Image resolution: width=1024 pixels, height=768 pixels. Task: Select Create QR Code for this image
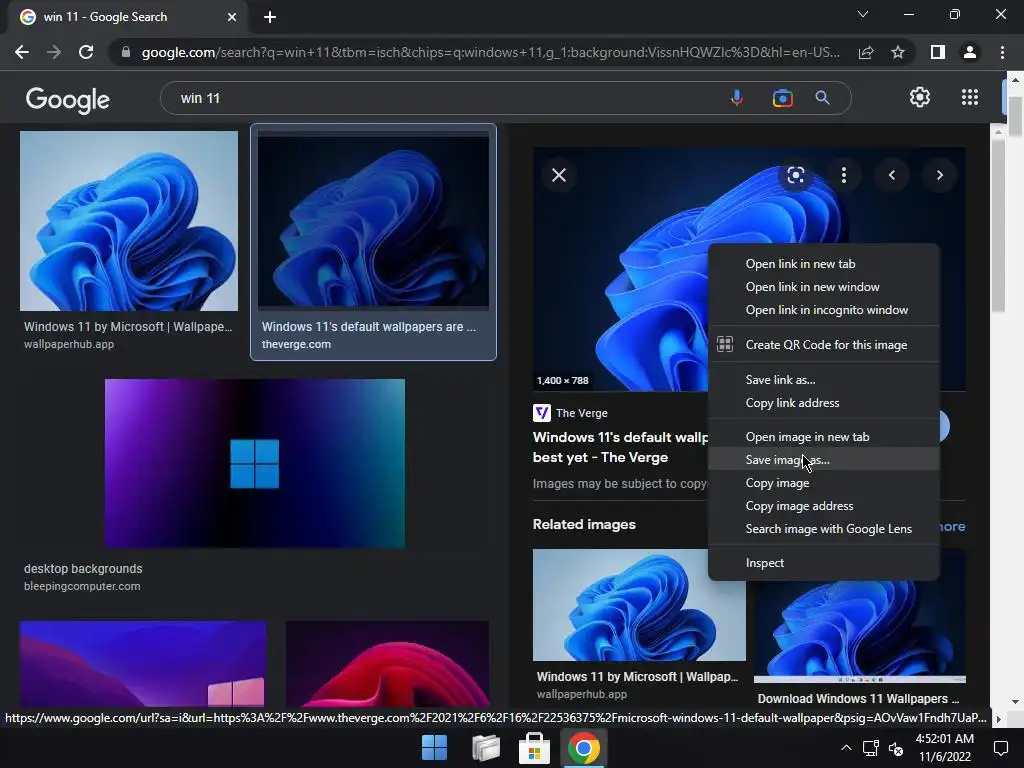824,345
